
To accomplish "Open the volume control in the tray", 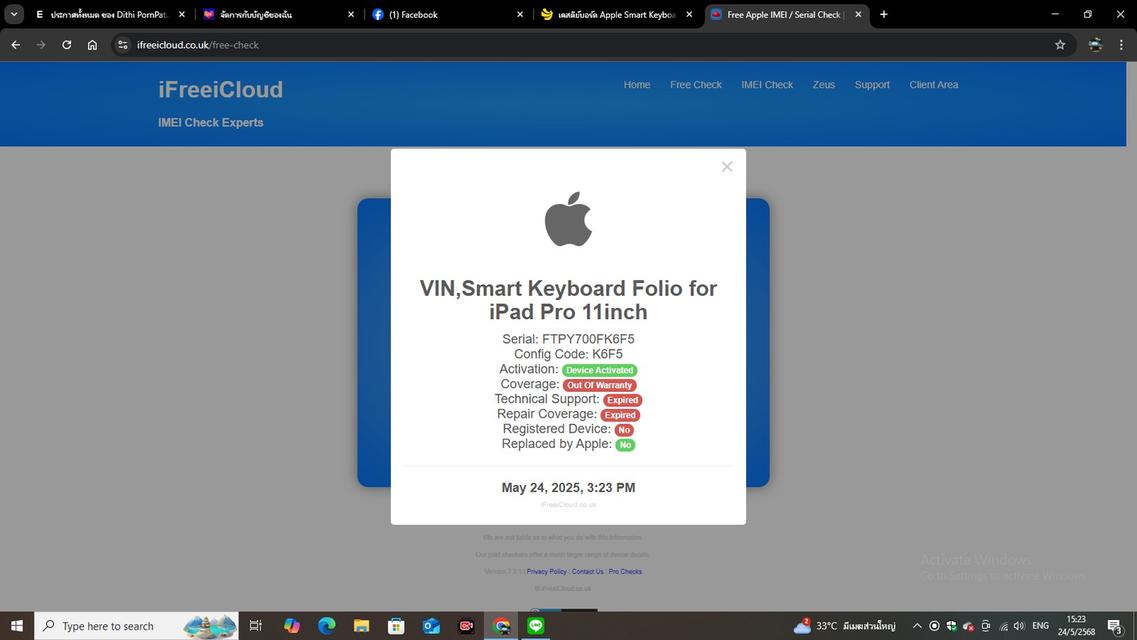I will click(x=1020, y=626).
